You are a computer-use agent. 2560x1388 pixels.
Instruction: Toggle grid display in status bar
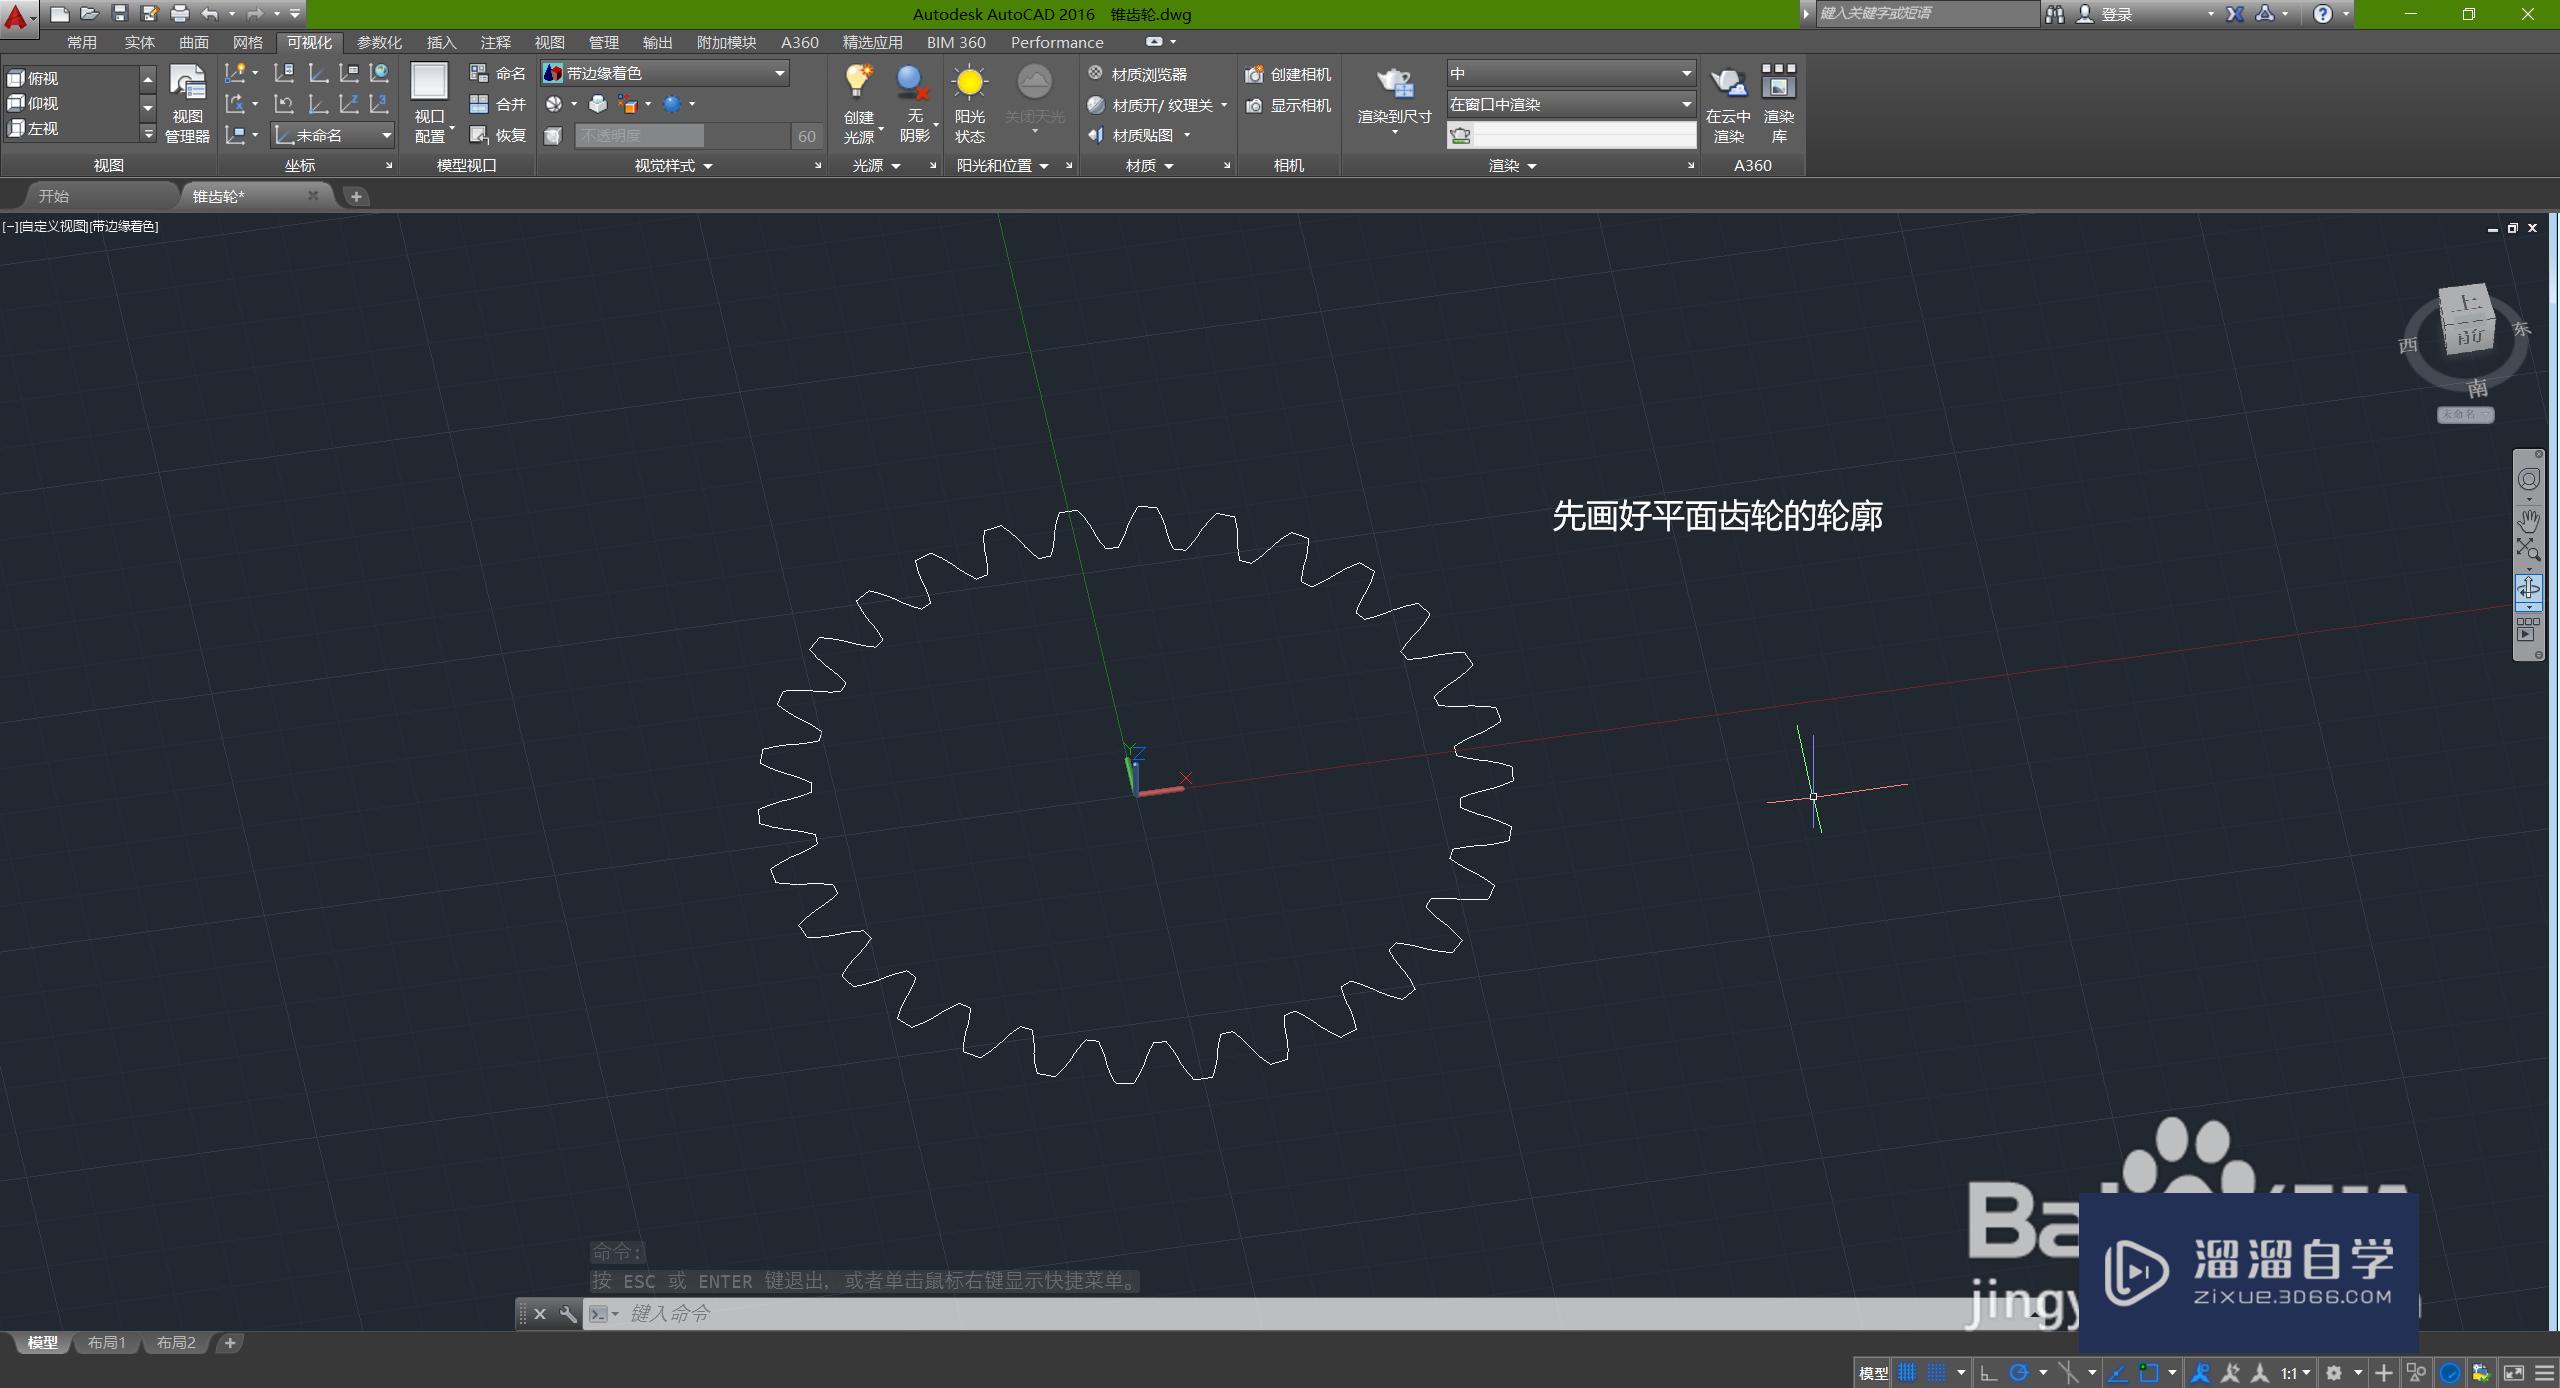pyautogui.click(x=1907, y=1372)
